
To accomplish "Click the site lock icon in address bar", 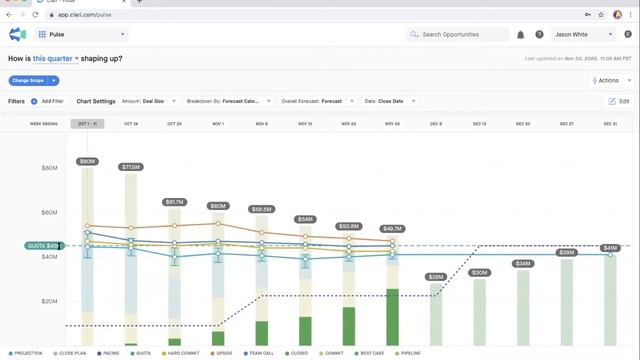I will tap(51, 15).
